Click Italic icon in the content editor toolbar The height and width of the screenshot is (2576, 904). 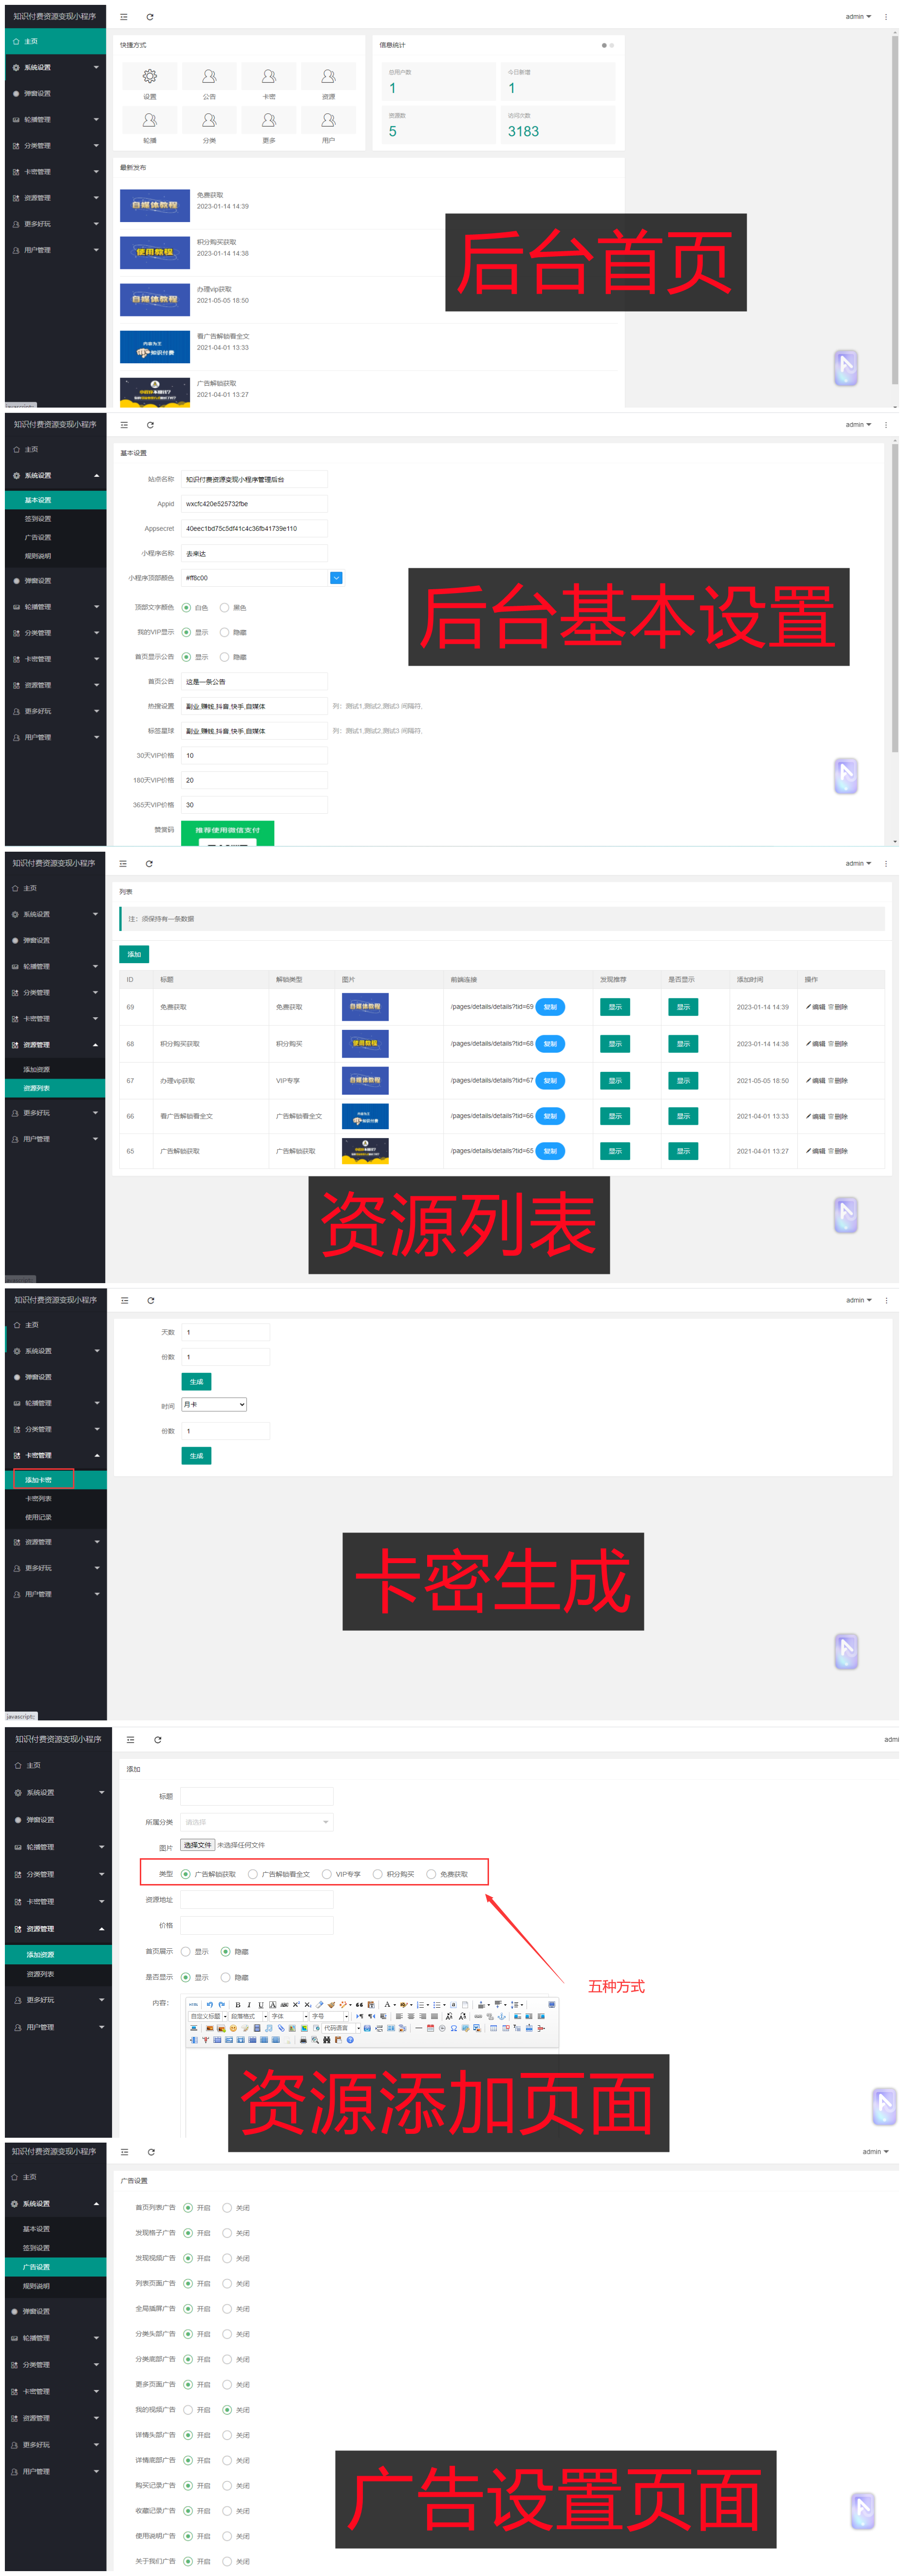(249, 2005)
